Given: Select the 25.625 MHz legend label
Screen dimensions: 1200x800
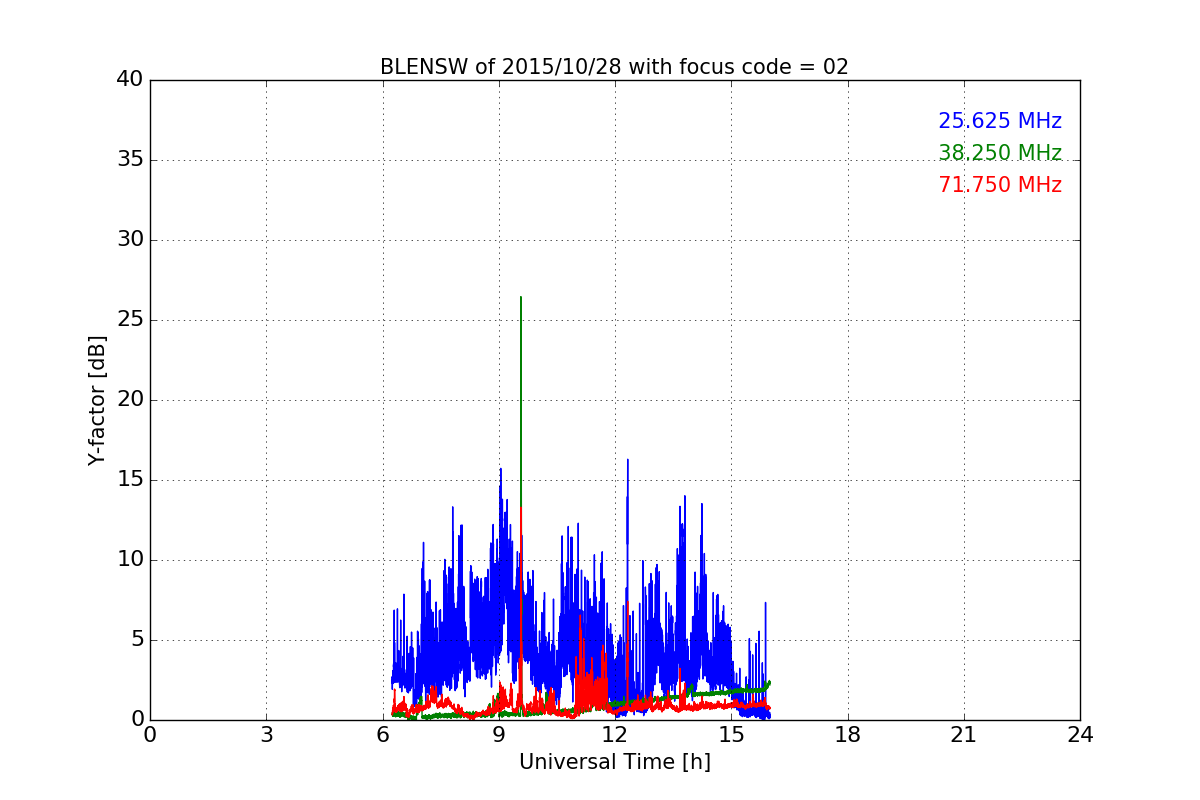Looking at the screenshot, I should [1000, 121].
